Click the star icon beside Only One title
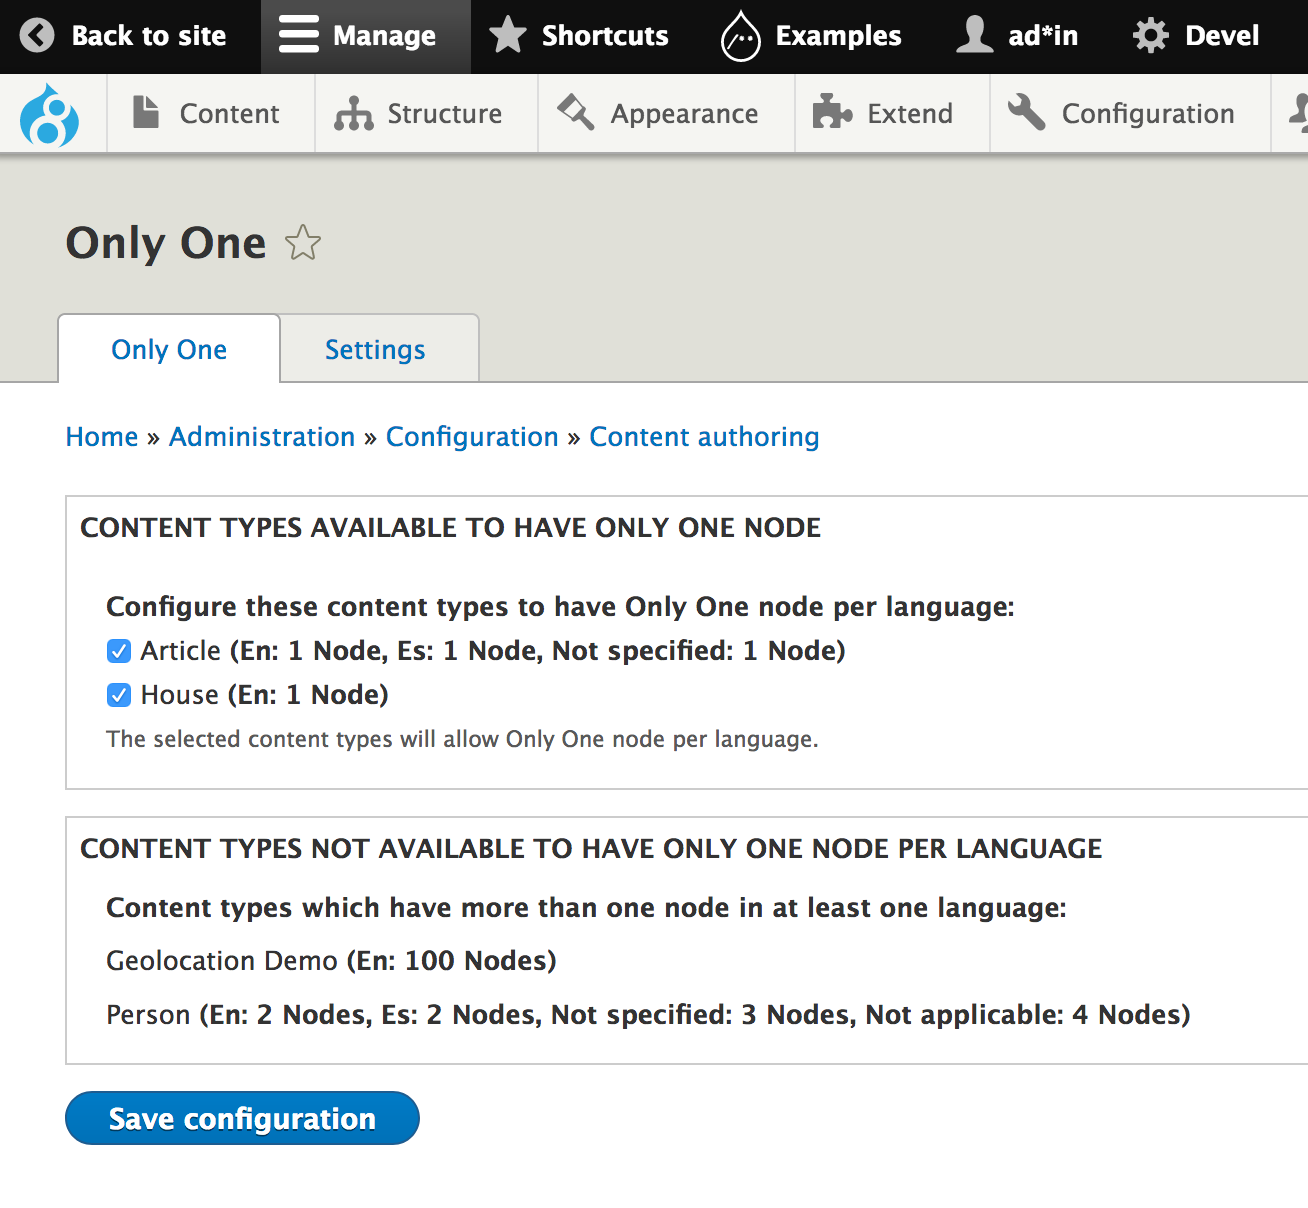 point(302,243)
